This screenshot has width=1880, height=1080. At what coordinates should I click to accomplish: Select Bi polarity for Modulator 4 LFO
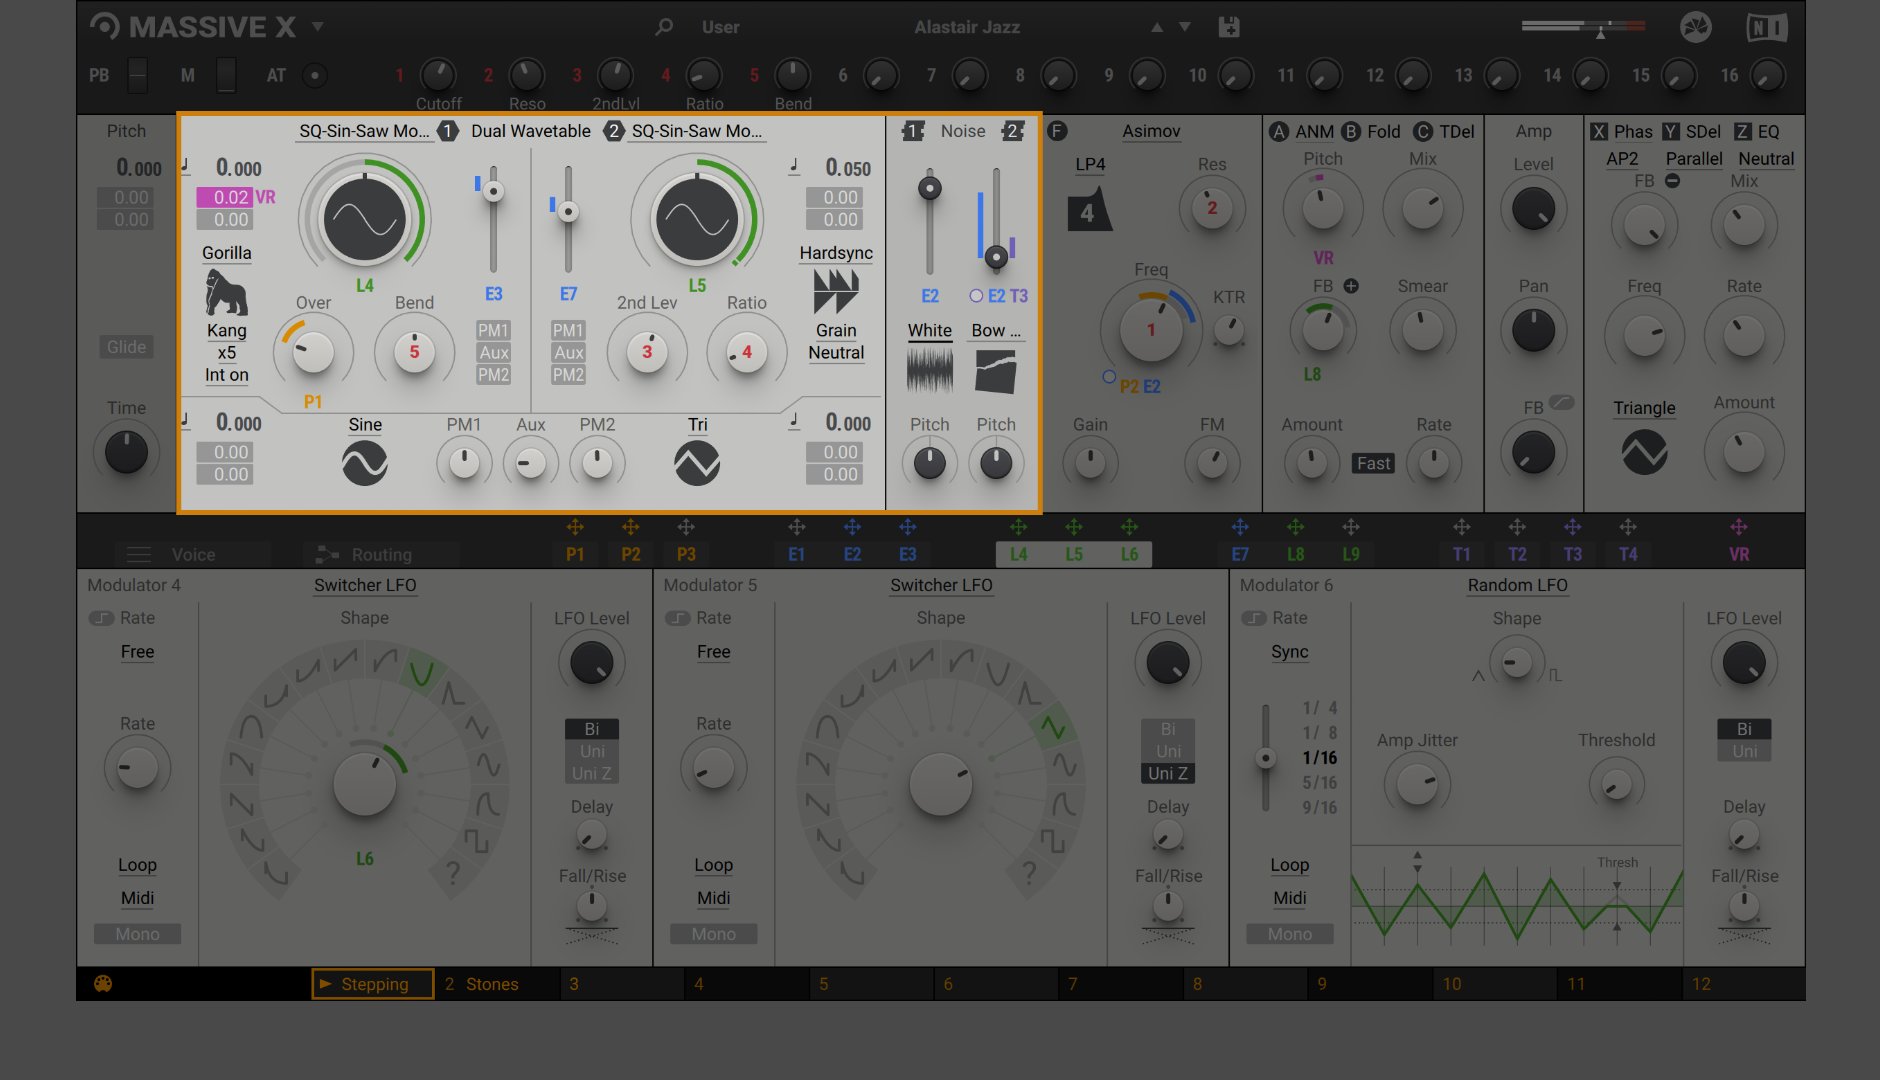592,729
